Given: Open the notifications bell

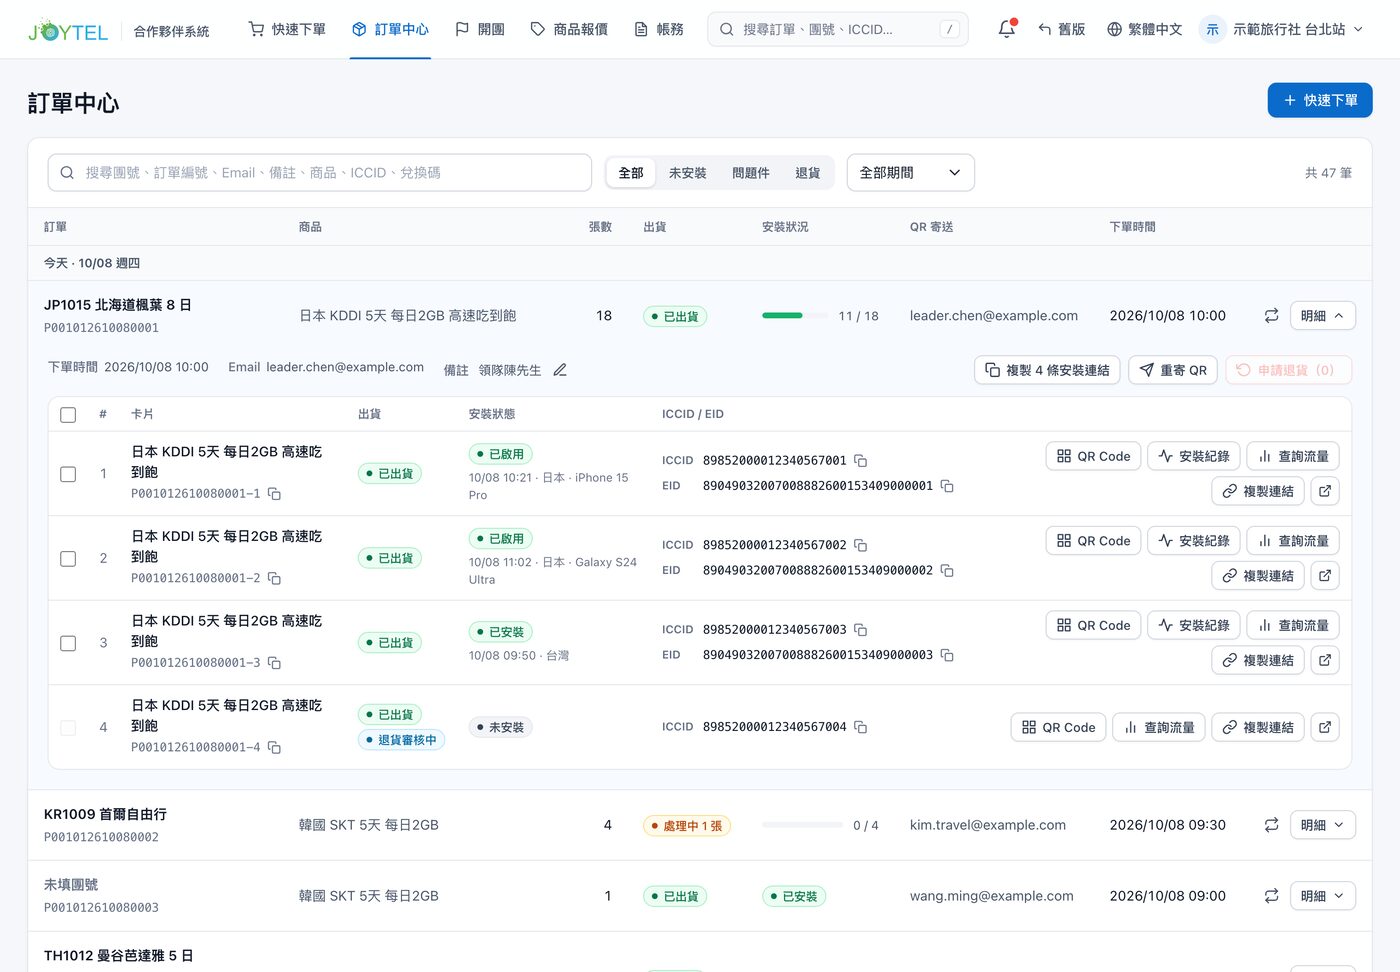Looking at the screenshot, I should [x=1007, y=29].
